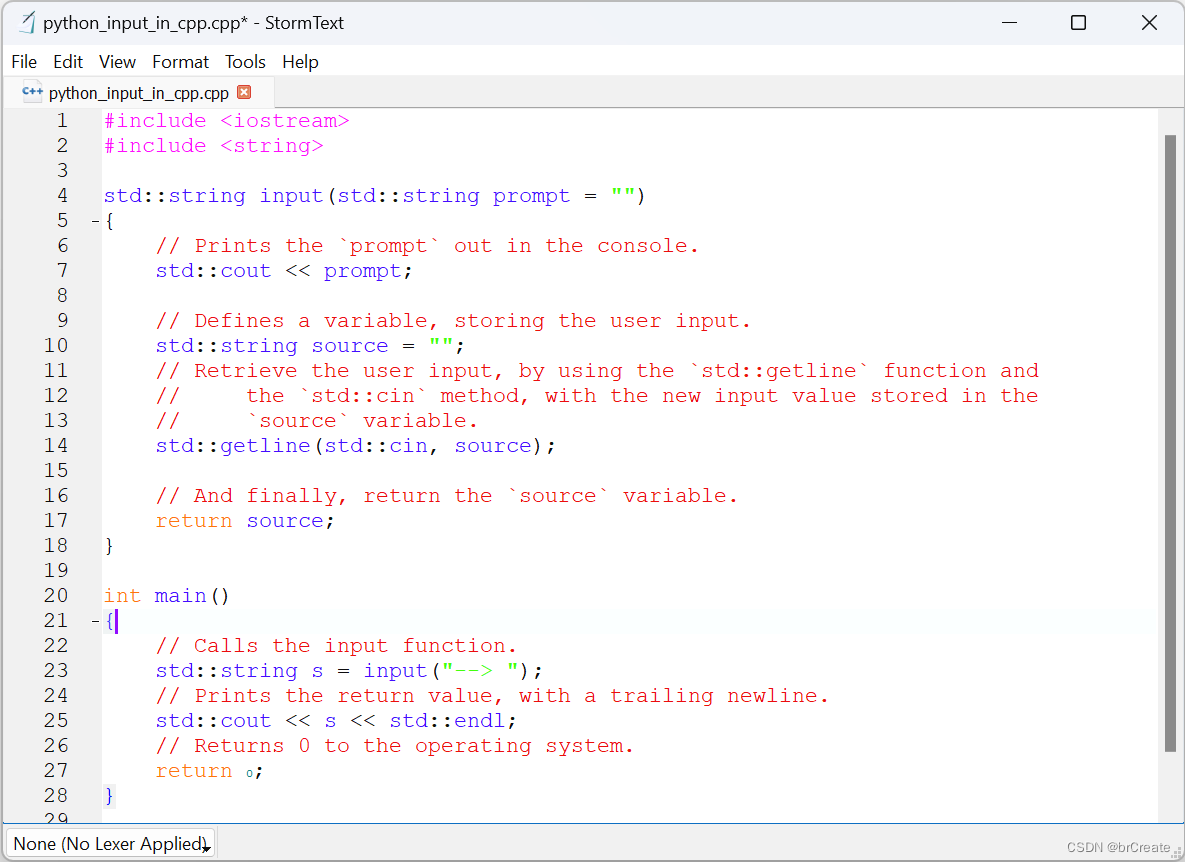The height and width of the screenshot is (862, 1185).
Task: Click the '#include <iostream>' line
Action: [x=227, y=121]
